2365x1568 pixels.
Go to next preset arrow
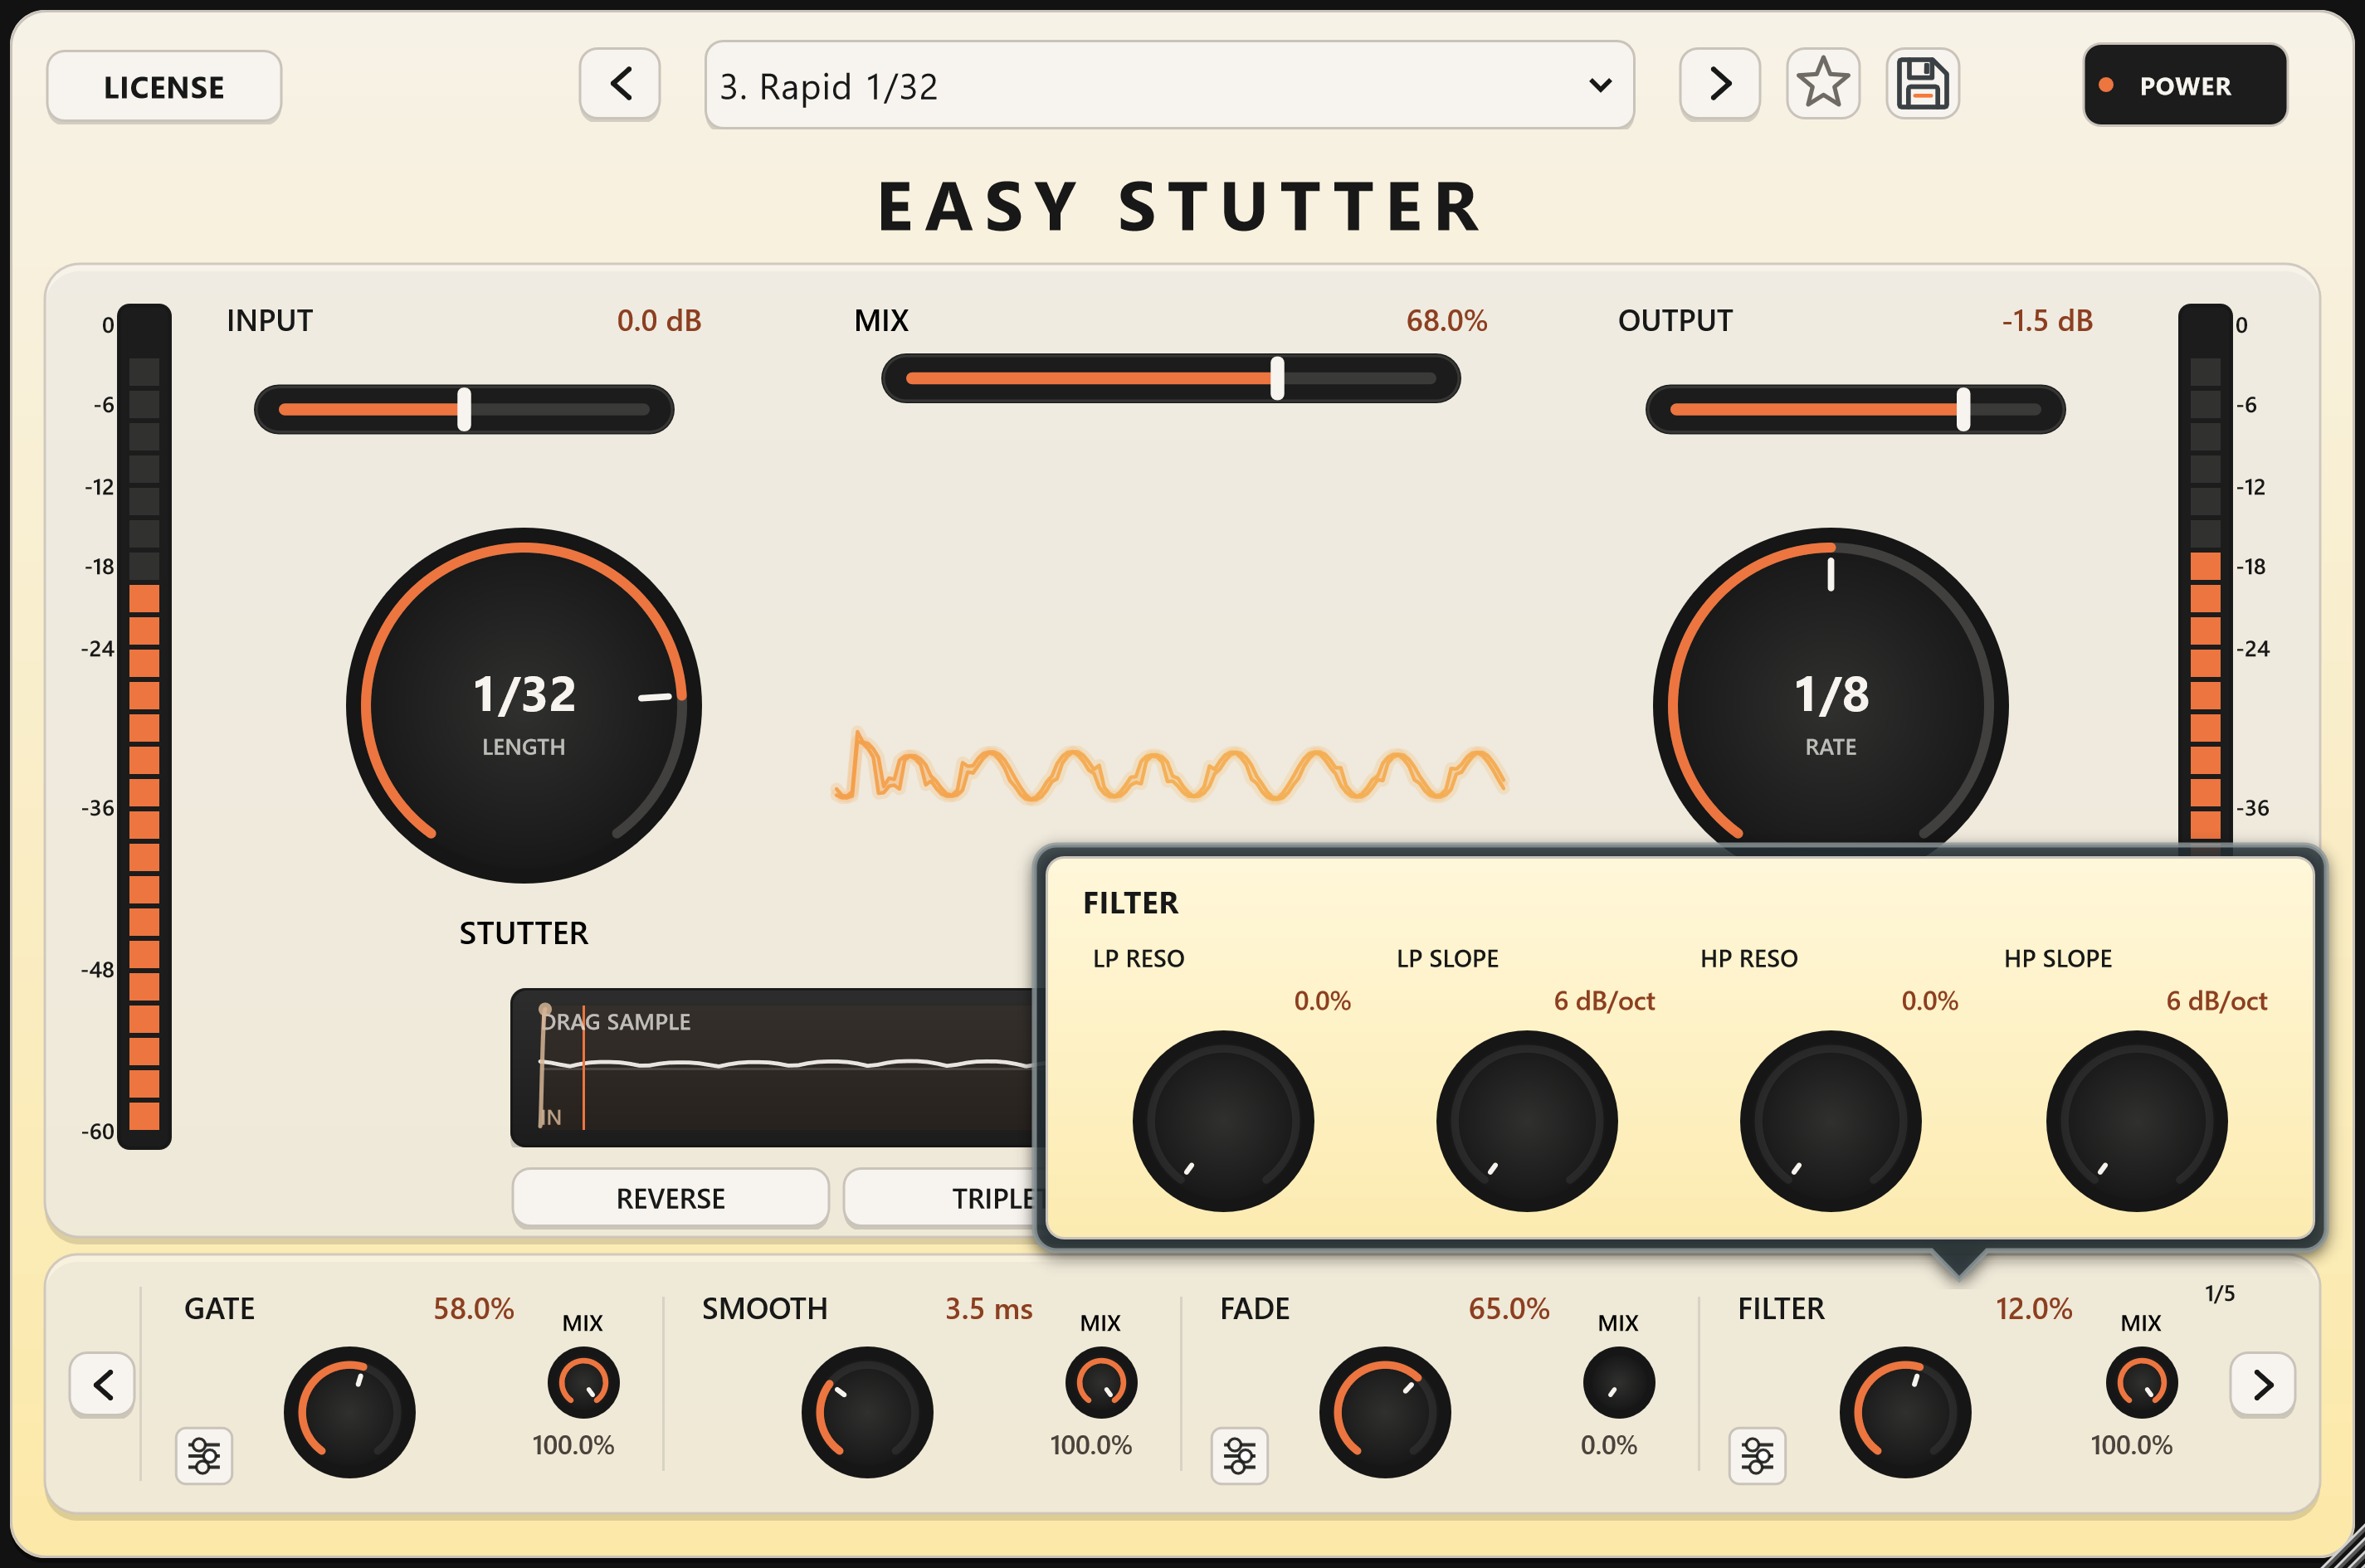tap(1720, 84)
